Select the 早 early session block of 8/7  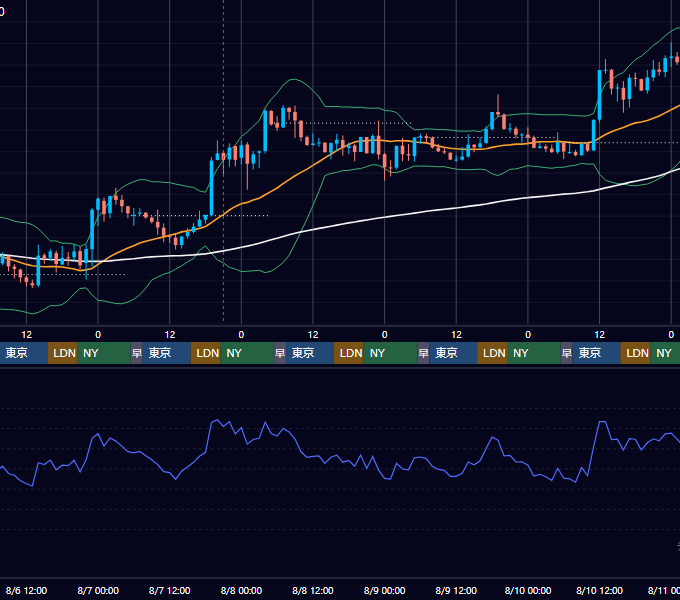[137, 353]
